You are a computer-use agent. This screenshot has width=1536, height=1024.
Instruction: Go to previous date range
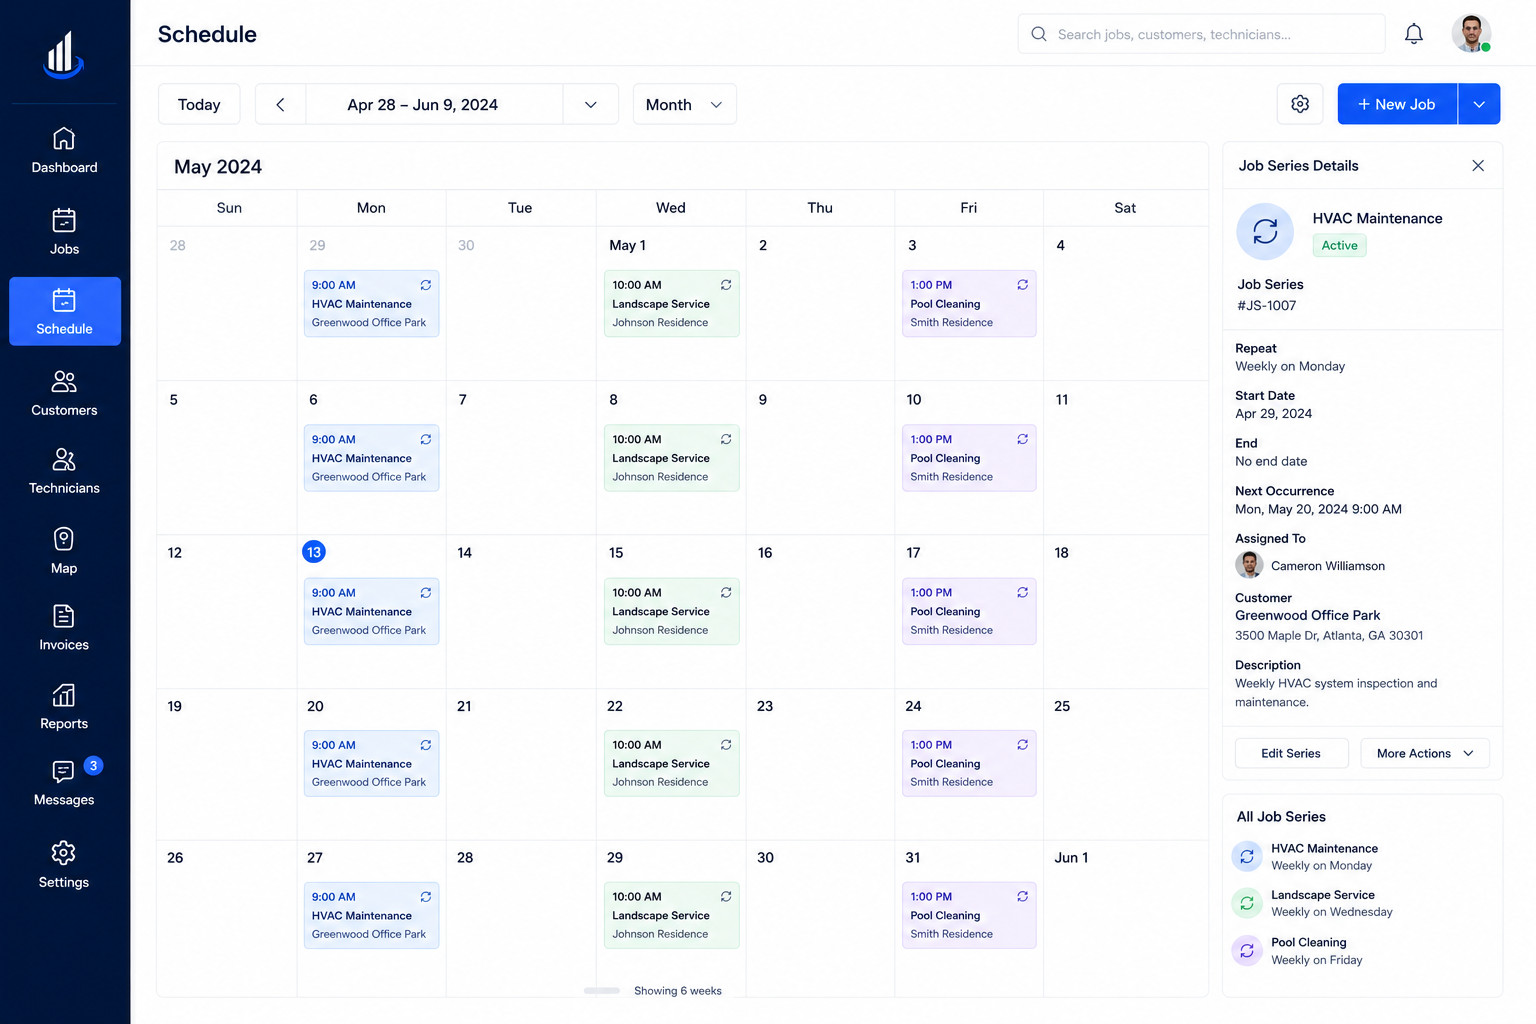280,104
